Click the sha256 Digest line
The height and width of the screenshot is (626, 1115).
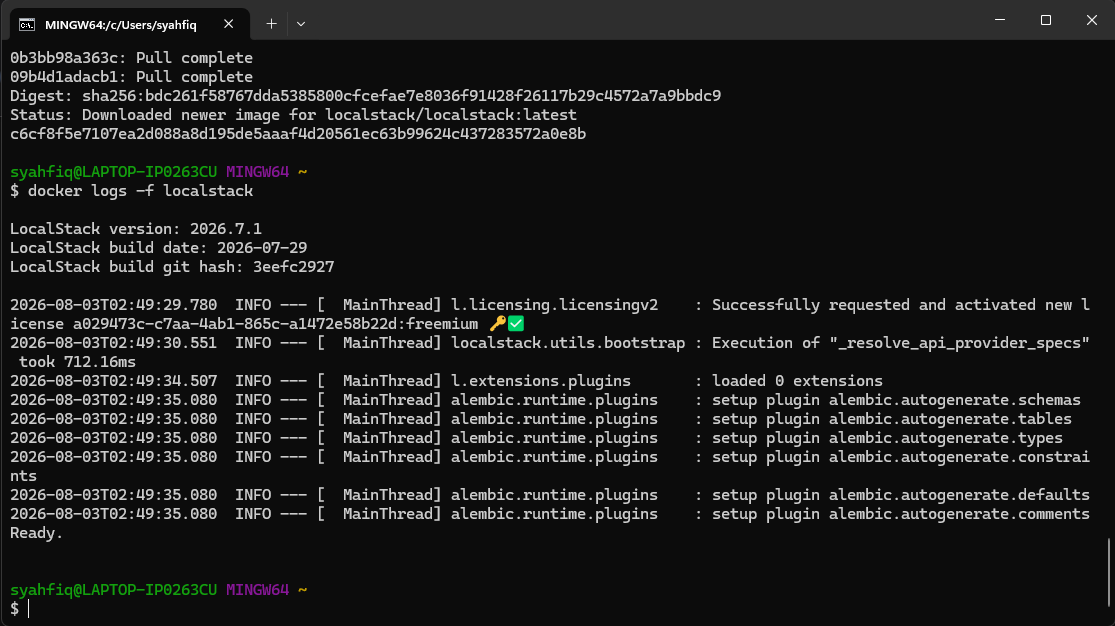366,95
